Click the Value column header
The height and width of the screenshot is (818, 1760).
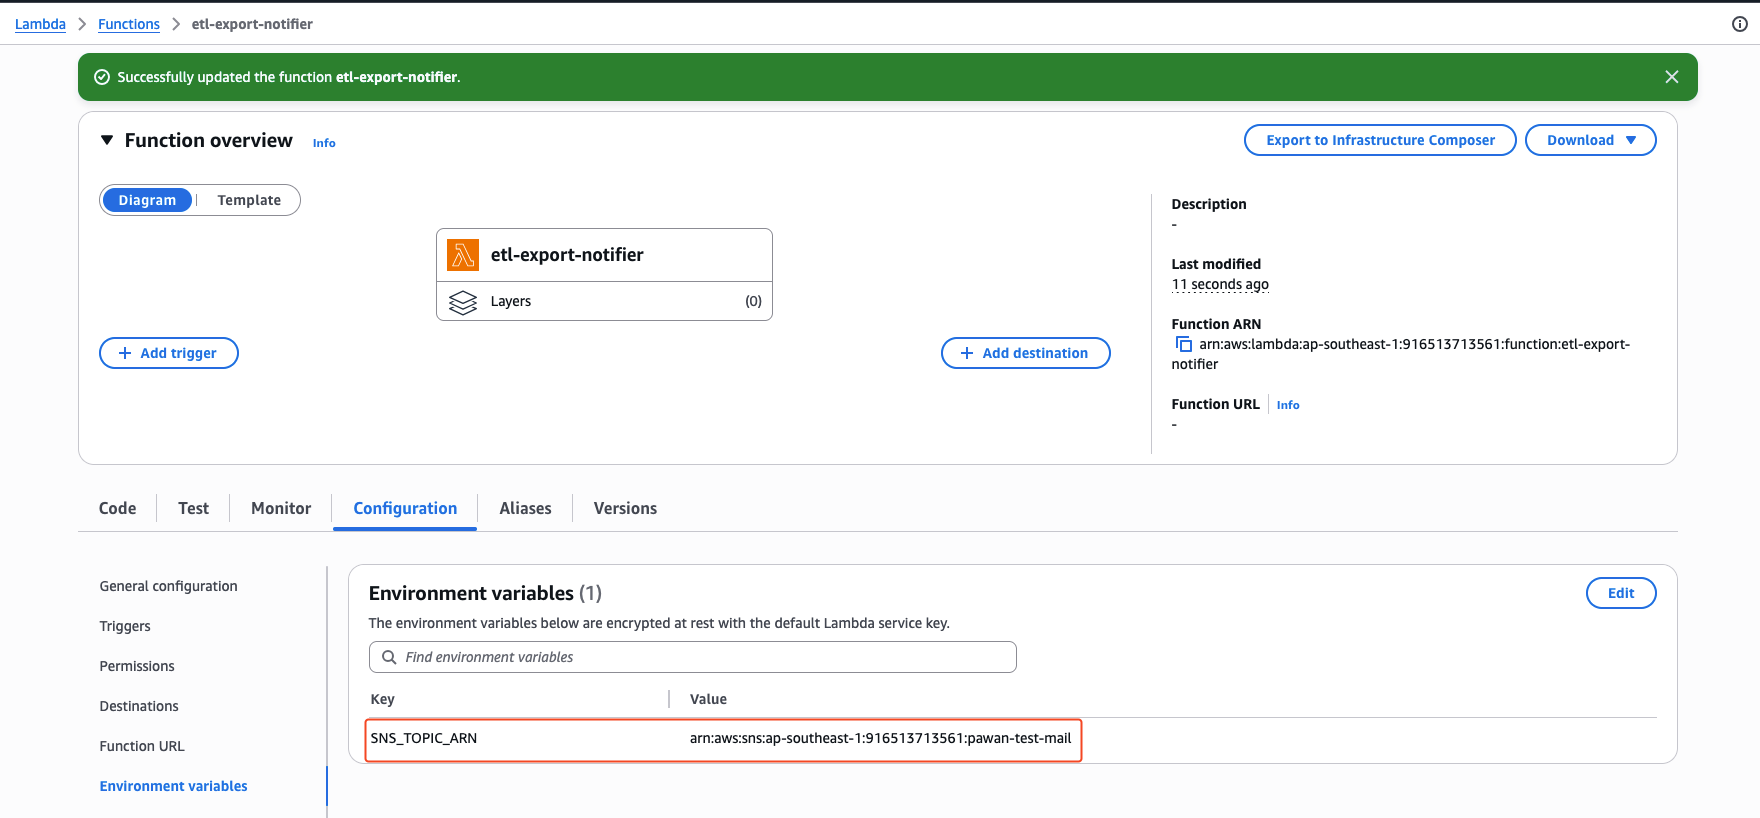(x=708, y=699)
